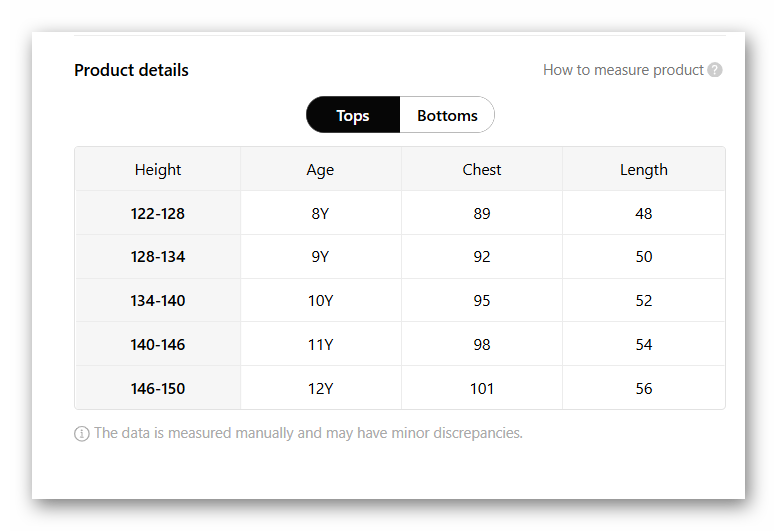777x531 pixels.
Task: Select the 128-134 height row
Action: click(158, 257)
